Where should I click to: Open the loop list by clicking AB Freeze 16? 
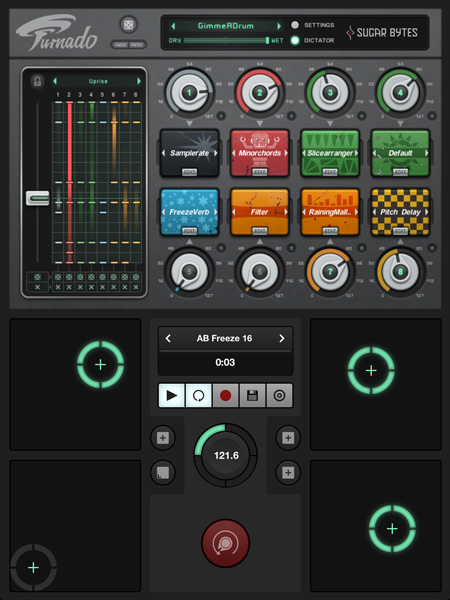click(225, 338)
